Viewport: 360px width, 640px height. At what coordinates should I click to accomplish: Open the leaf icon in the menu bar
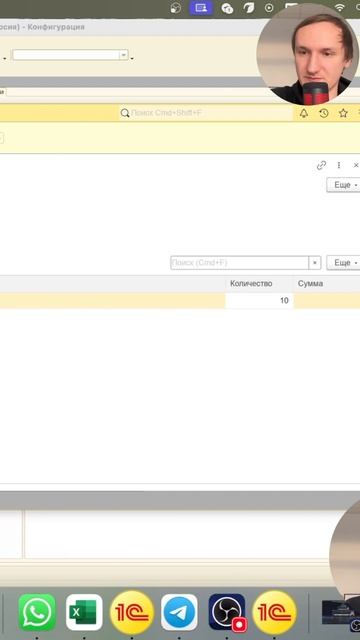point(249,8)
